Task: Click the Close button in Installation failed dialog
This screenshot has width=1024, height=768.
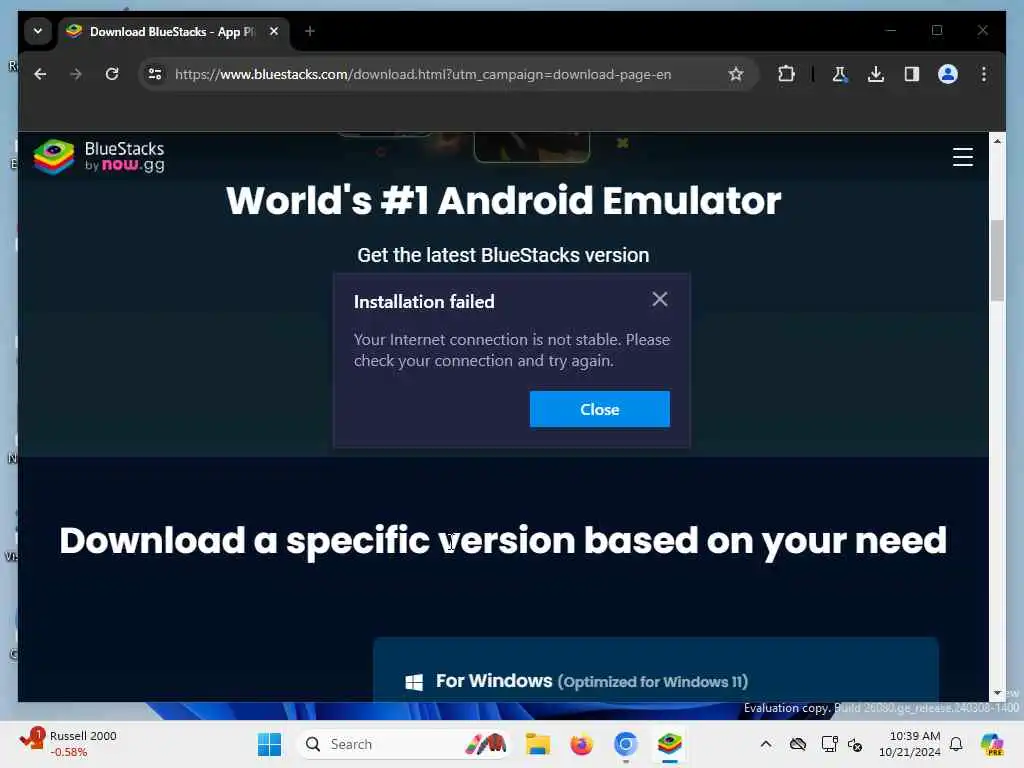Action: 600,409
